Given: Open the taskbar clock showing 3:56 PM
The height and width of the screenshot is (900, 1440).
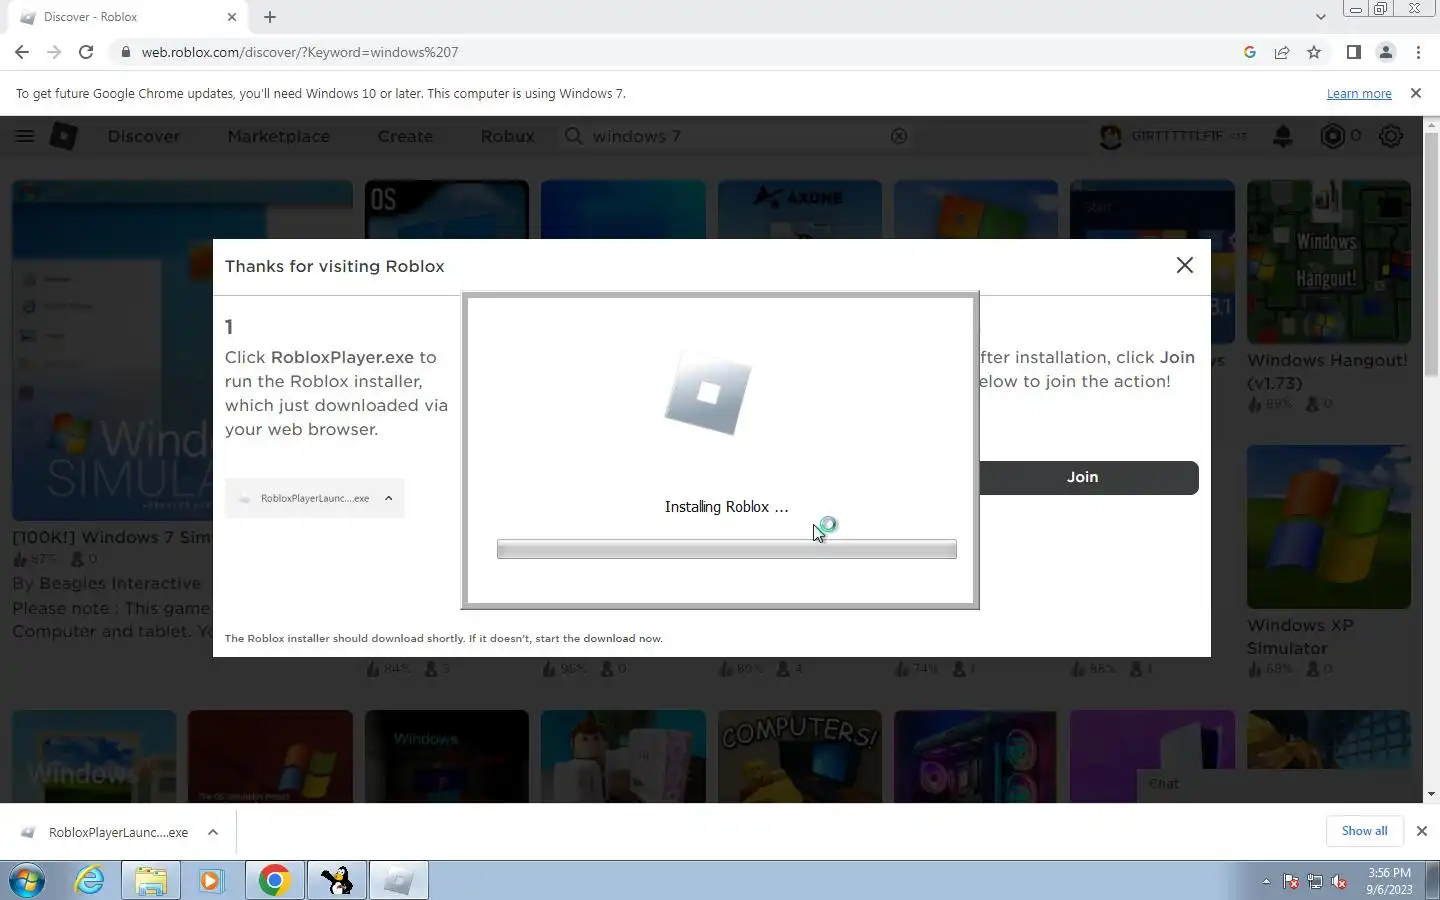Looking at the screenshot, I should pyautogui.click(x=1389, y=881).
